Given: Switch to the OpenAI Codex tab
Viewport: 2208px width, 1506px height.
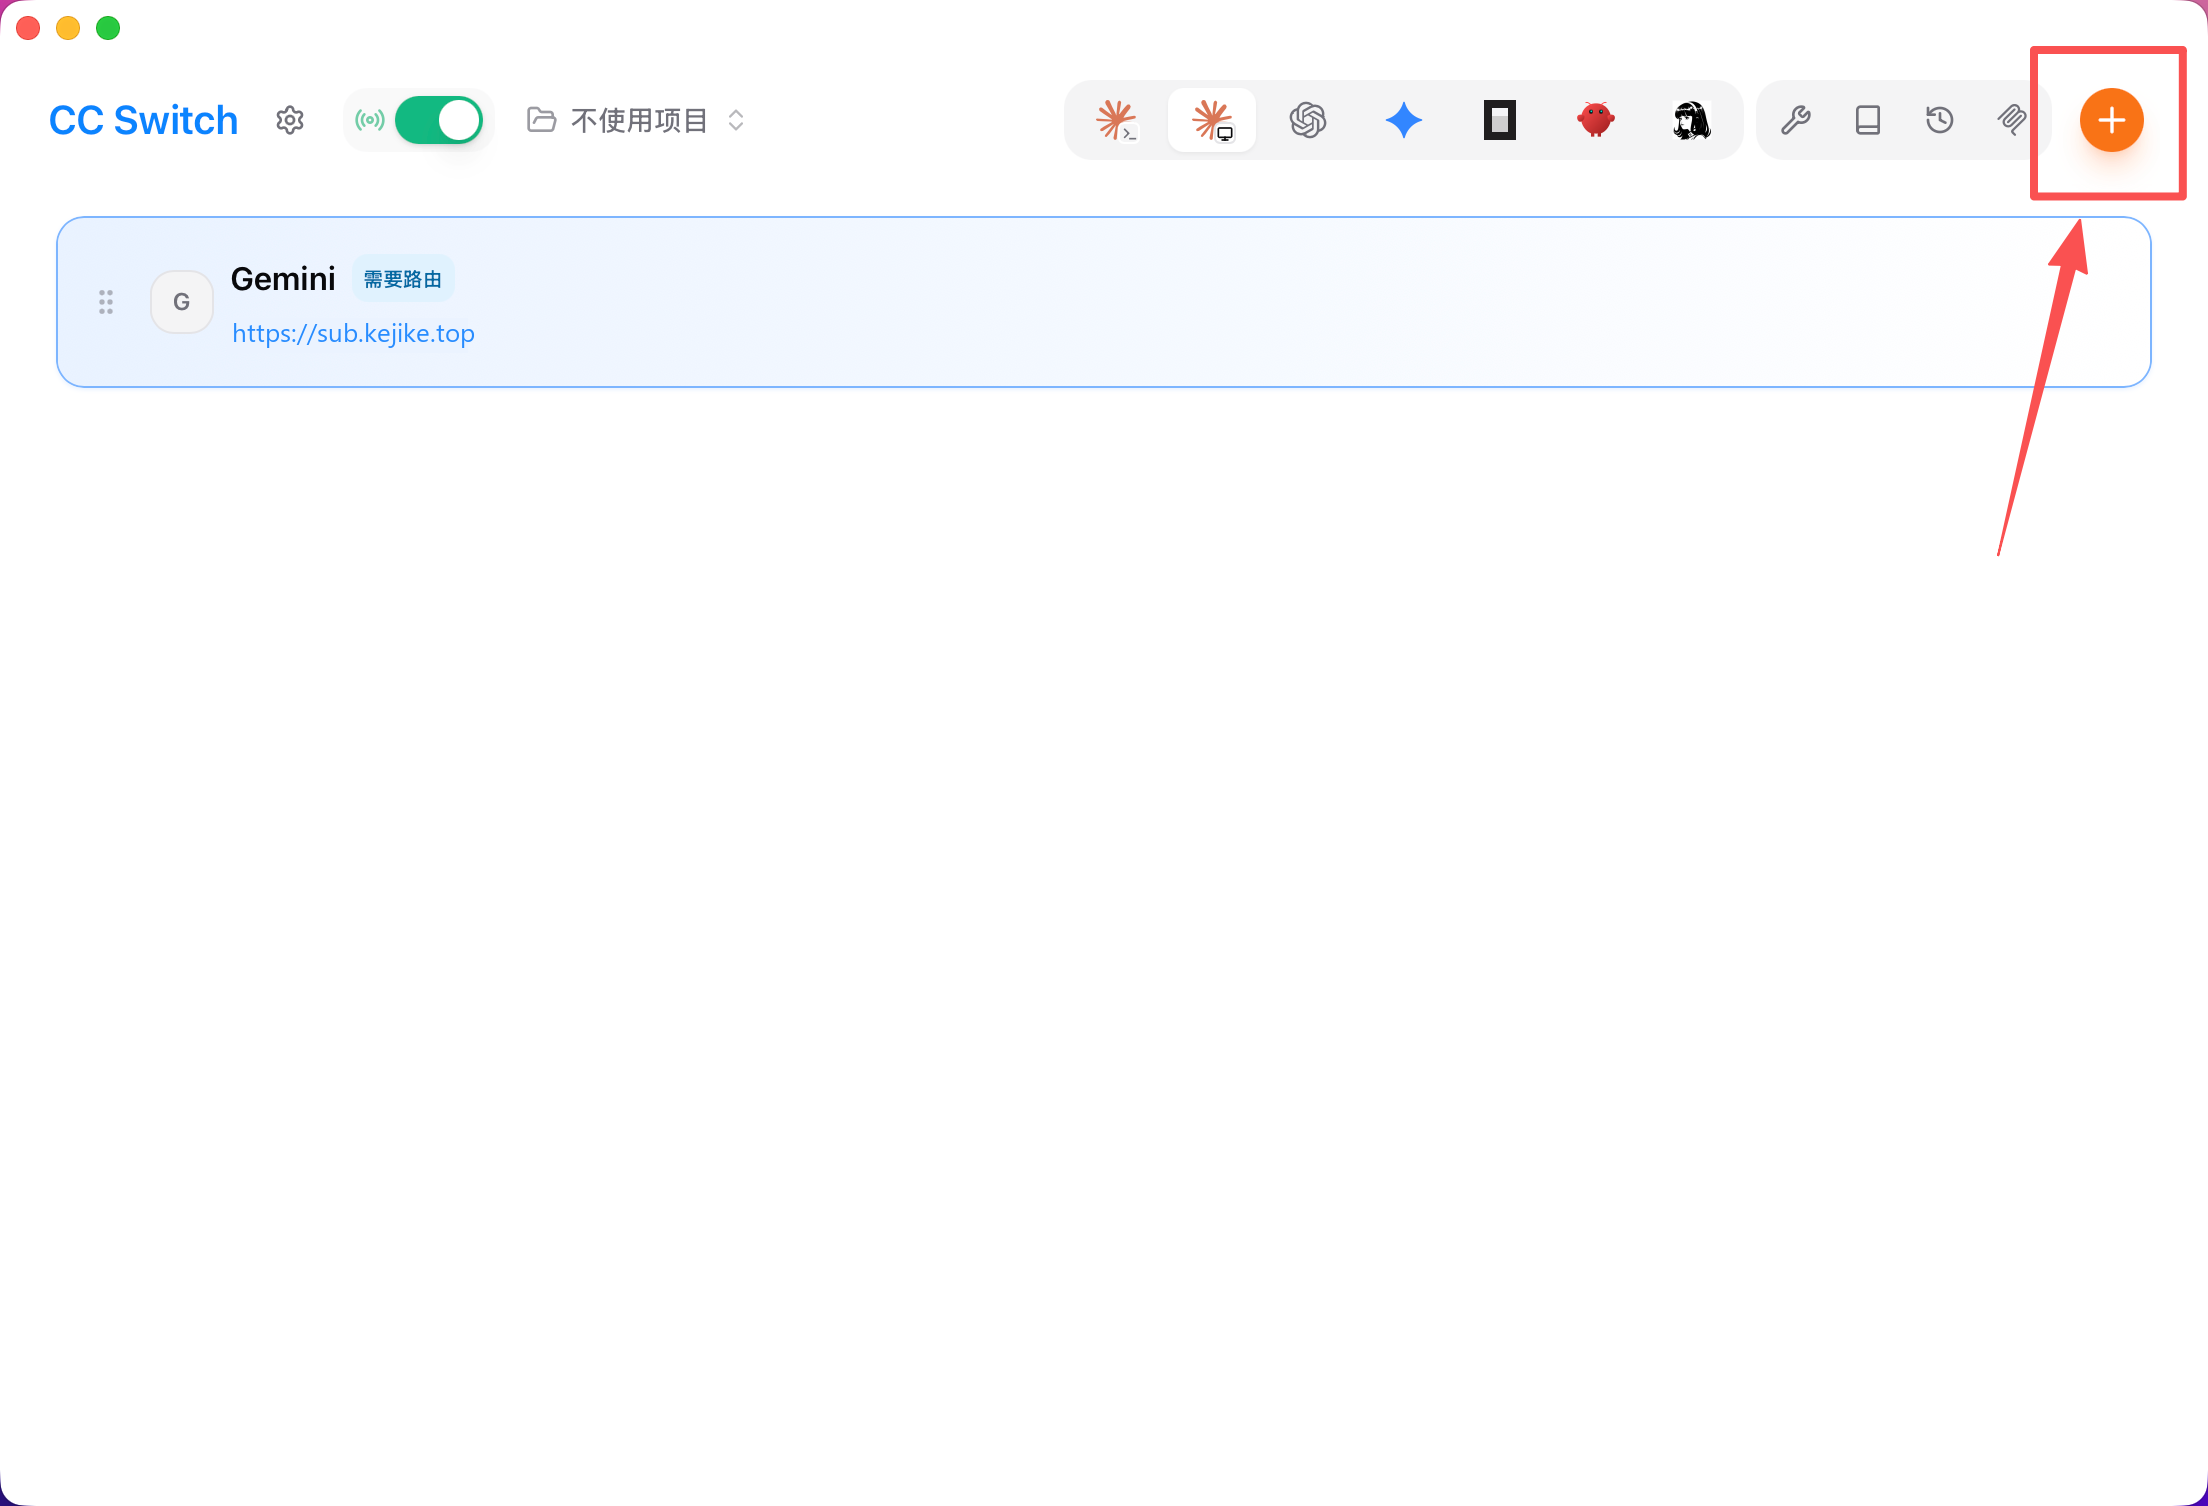Looking at the screenshot, I should tap(1308, 120).
